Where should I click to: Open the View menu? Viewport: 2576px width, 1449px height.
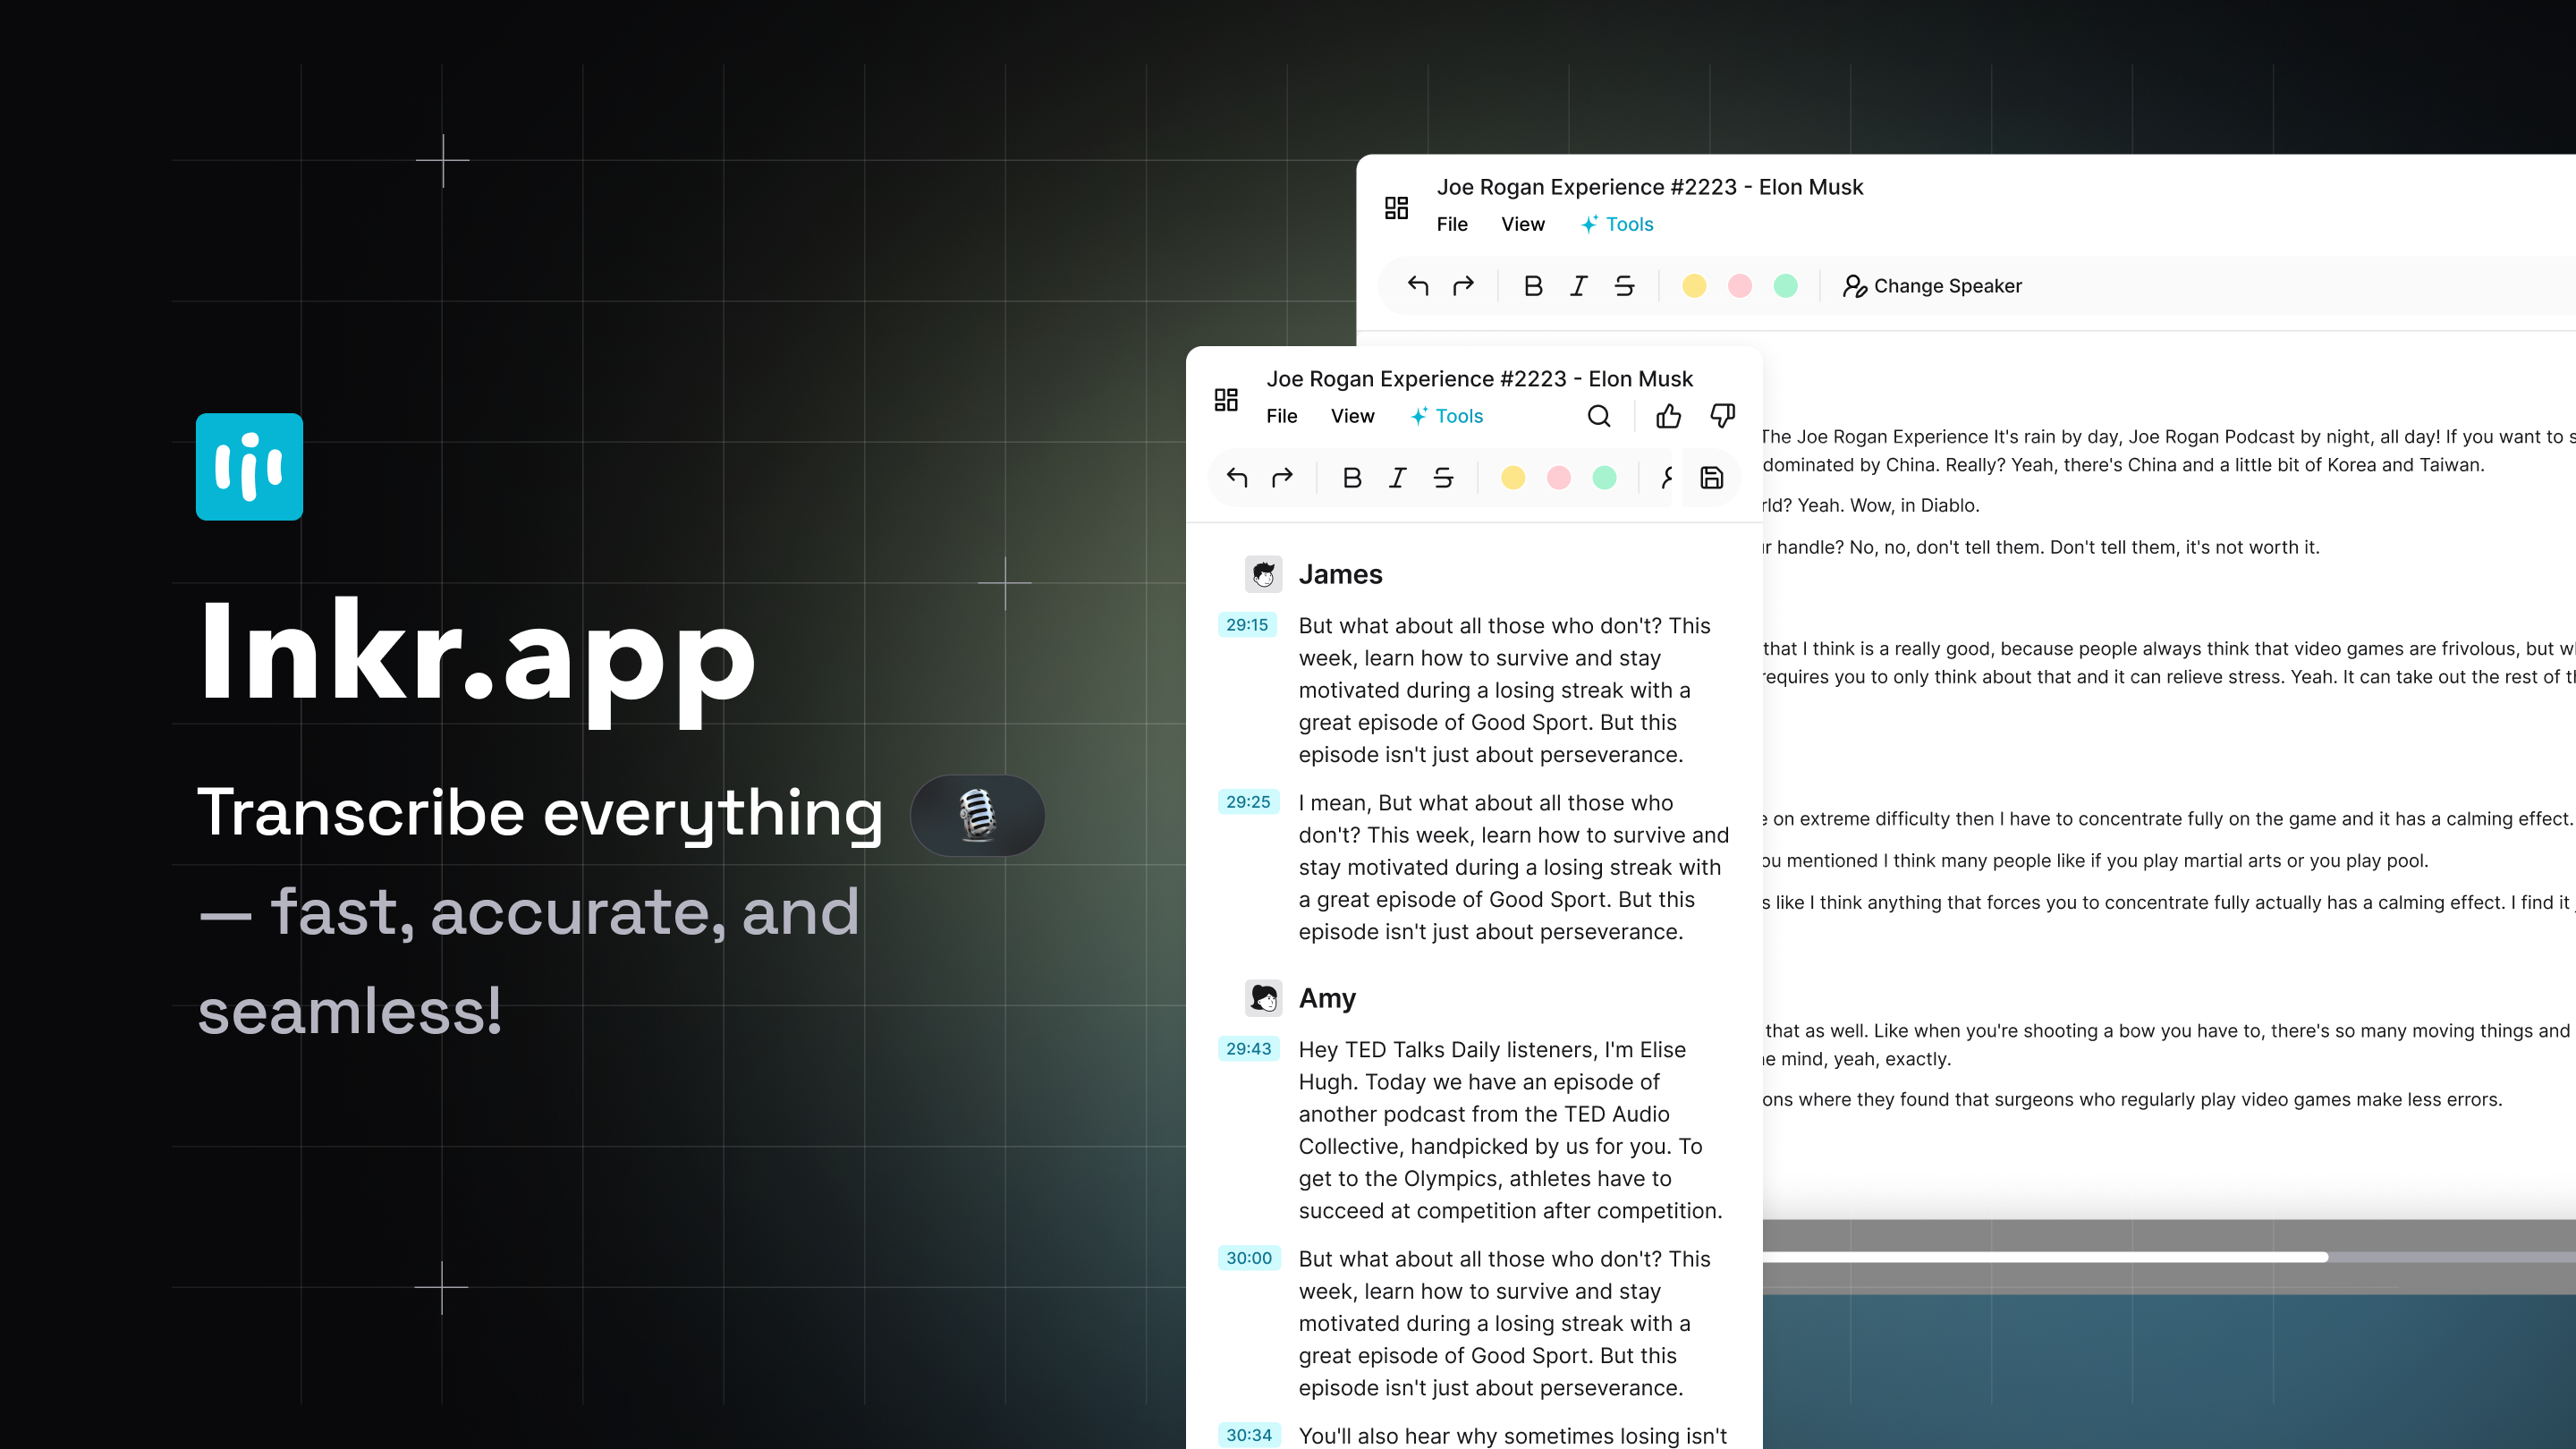1352,416
